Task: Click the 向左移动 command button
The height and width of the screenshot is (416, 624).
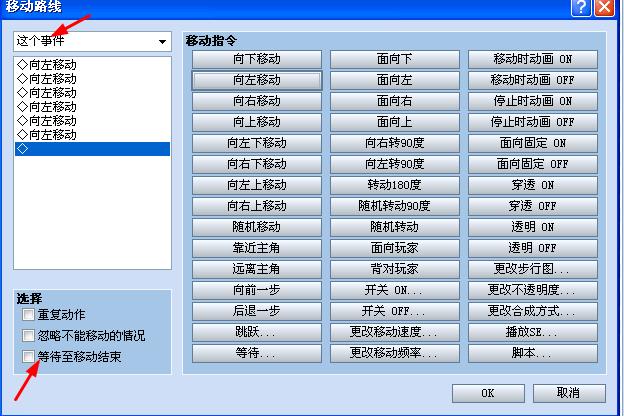Action: coord(257,80)
